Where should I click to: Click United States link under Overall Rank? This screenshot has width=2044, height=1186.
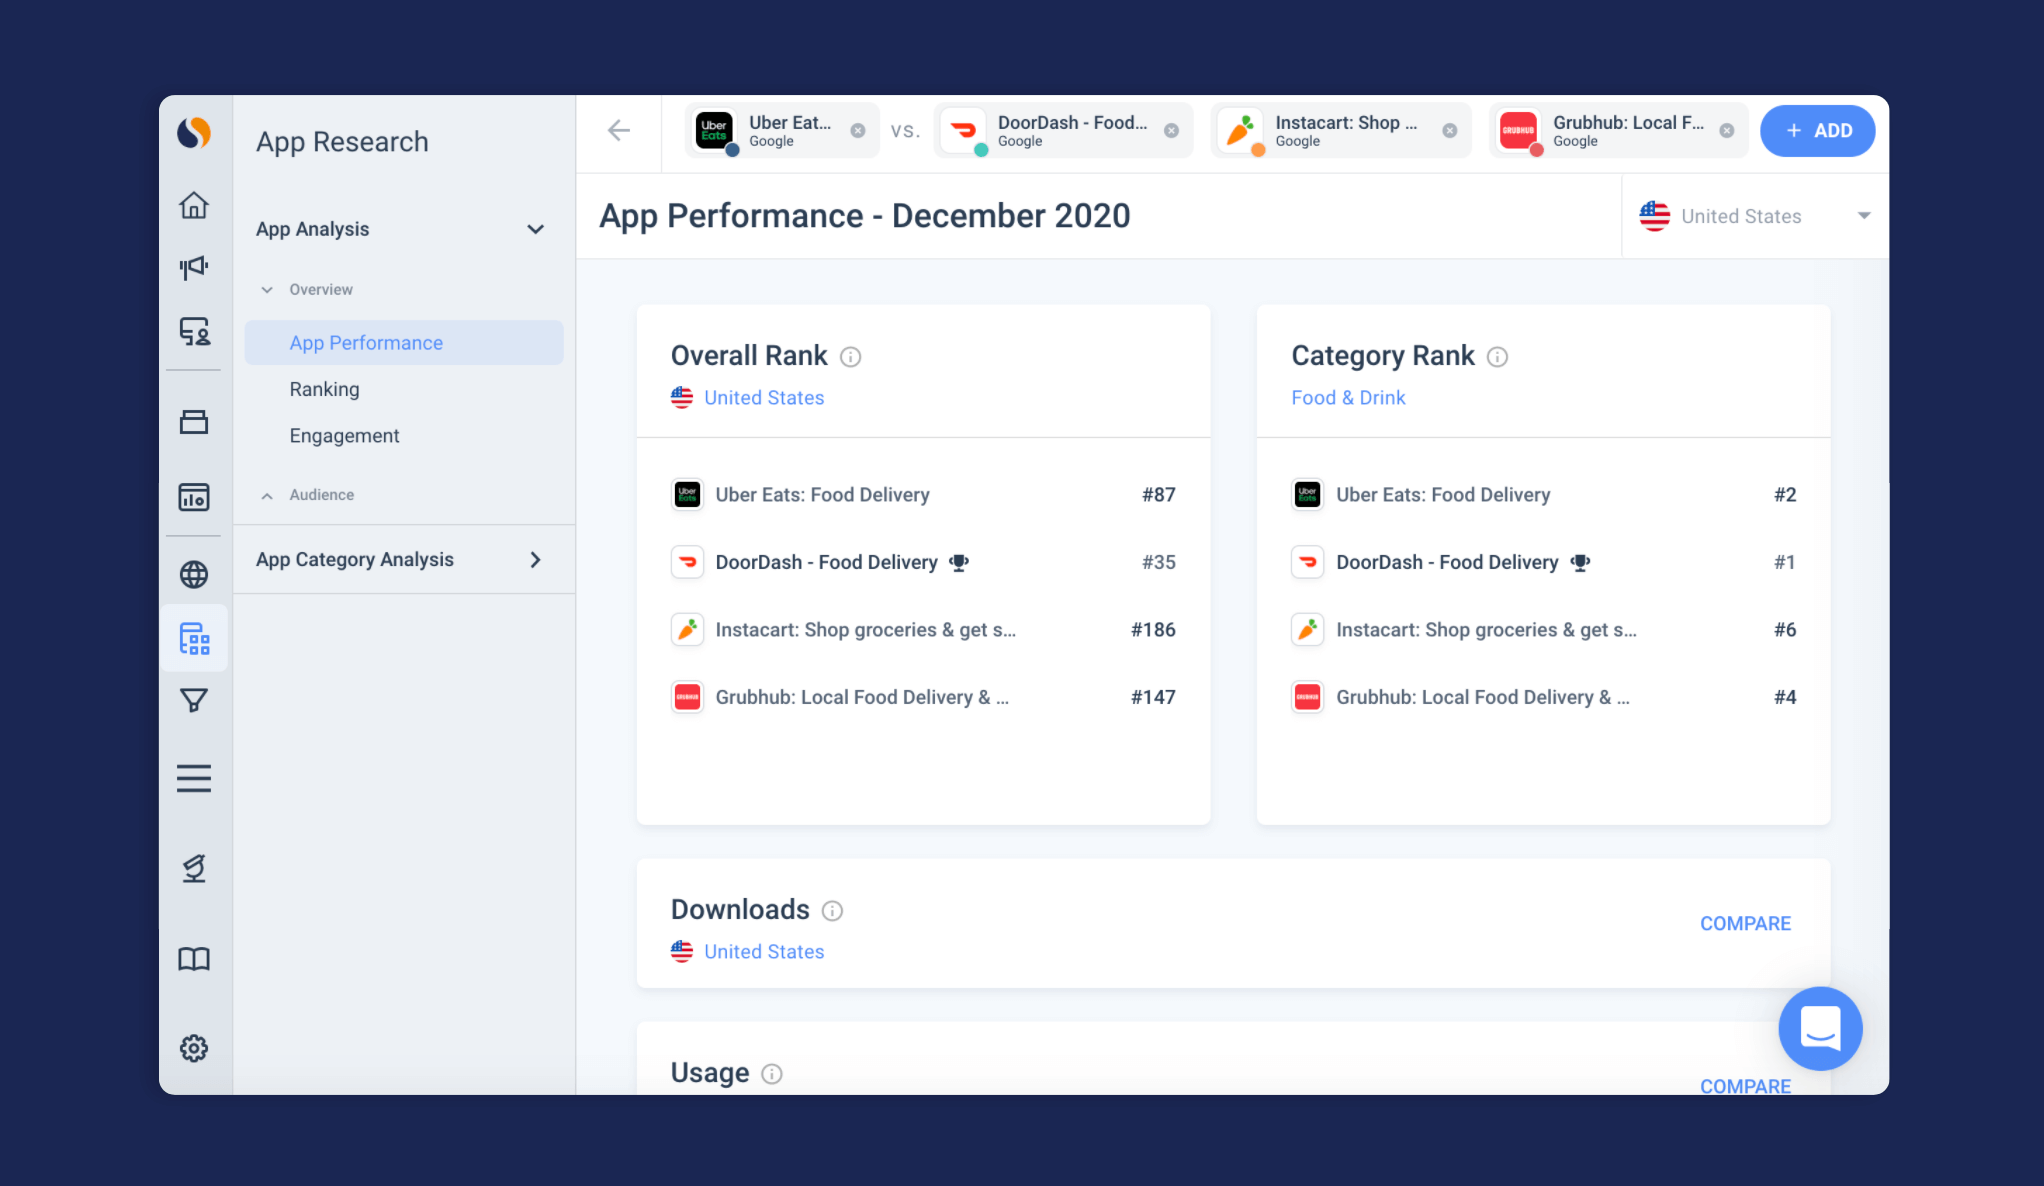point(764,398)
